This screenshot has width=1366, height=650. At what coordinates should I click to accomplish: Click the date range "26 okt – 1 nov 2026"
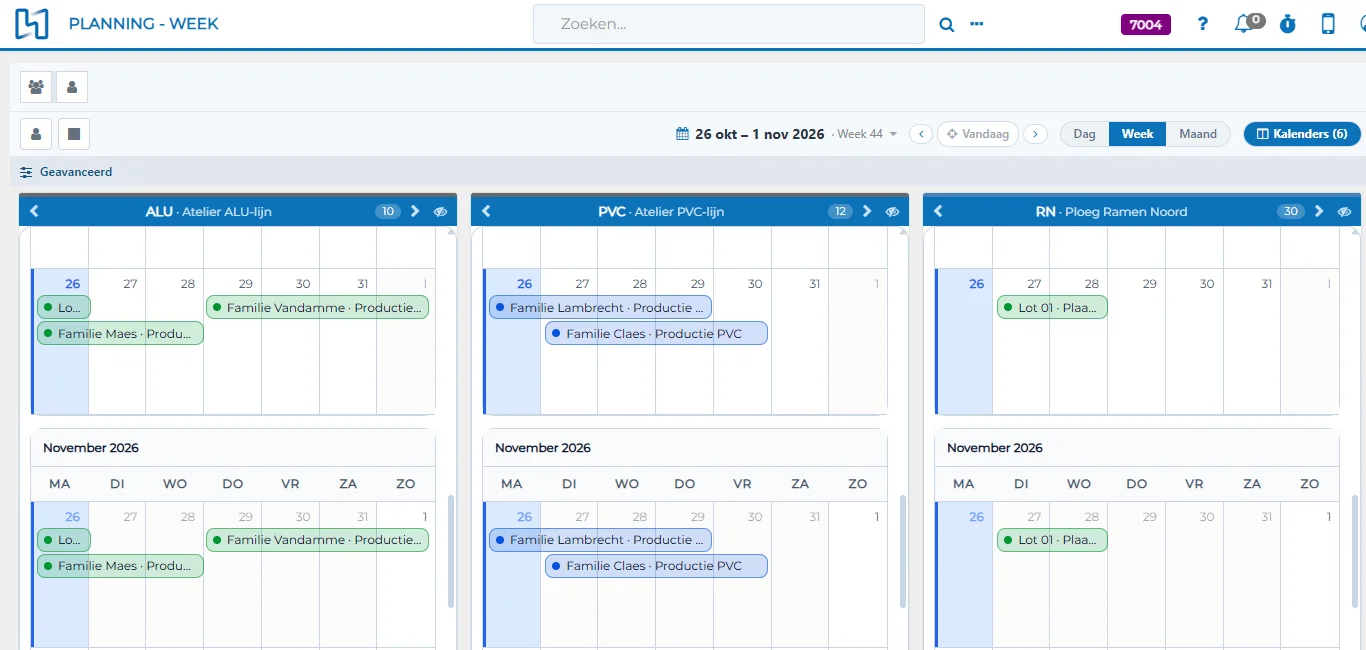point(760,134)
